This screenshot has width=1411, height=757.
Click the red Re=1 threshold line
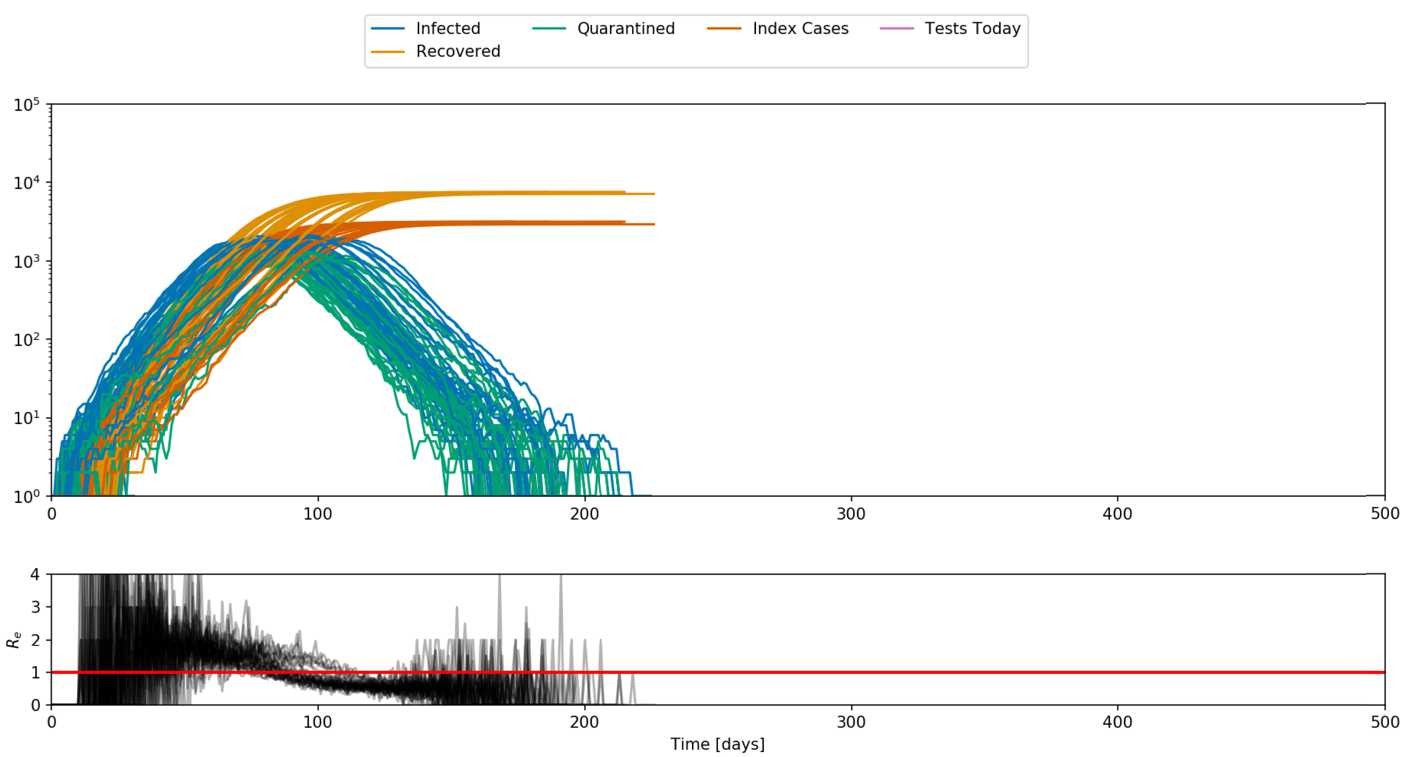718,672
